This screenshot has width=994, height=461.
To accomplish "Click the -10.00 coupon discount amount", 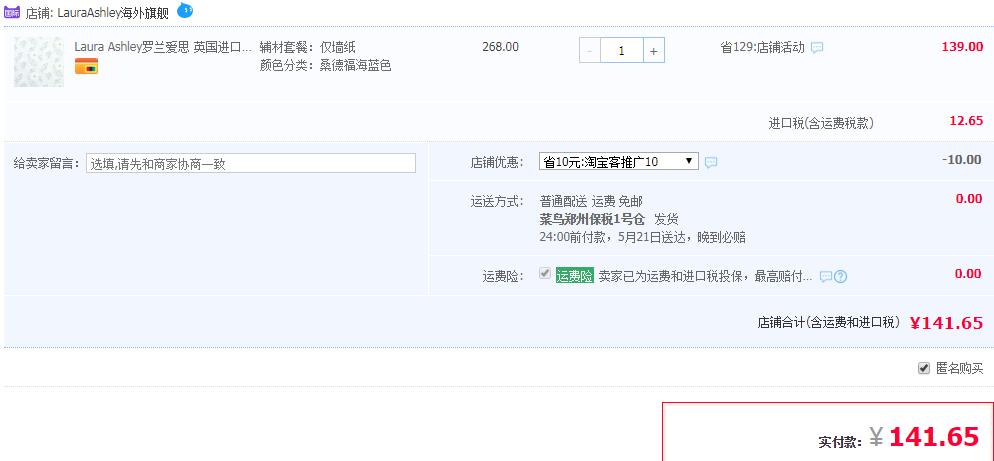I will tap(962, 159).
